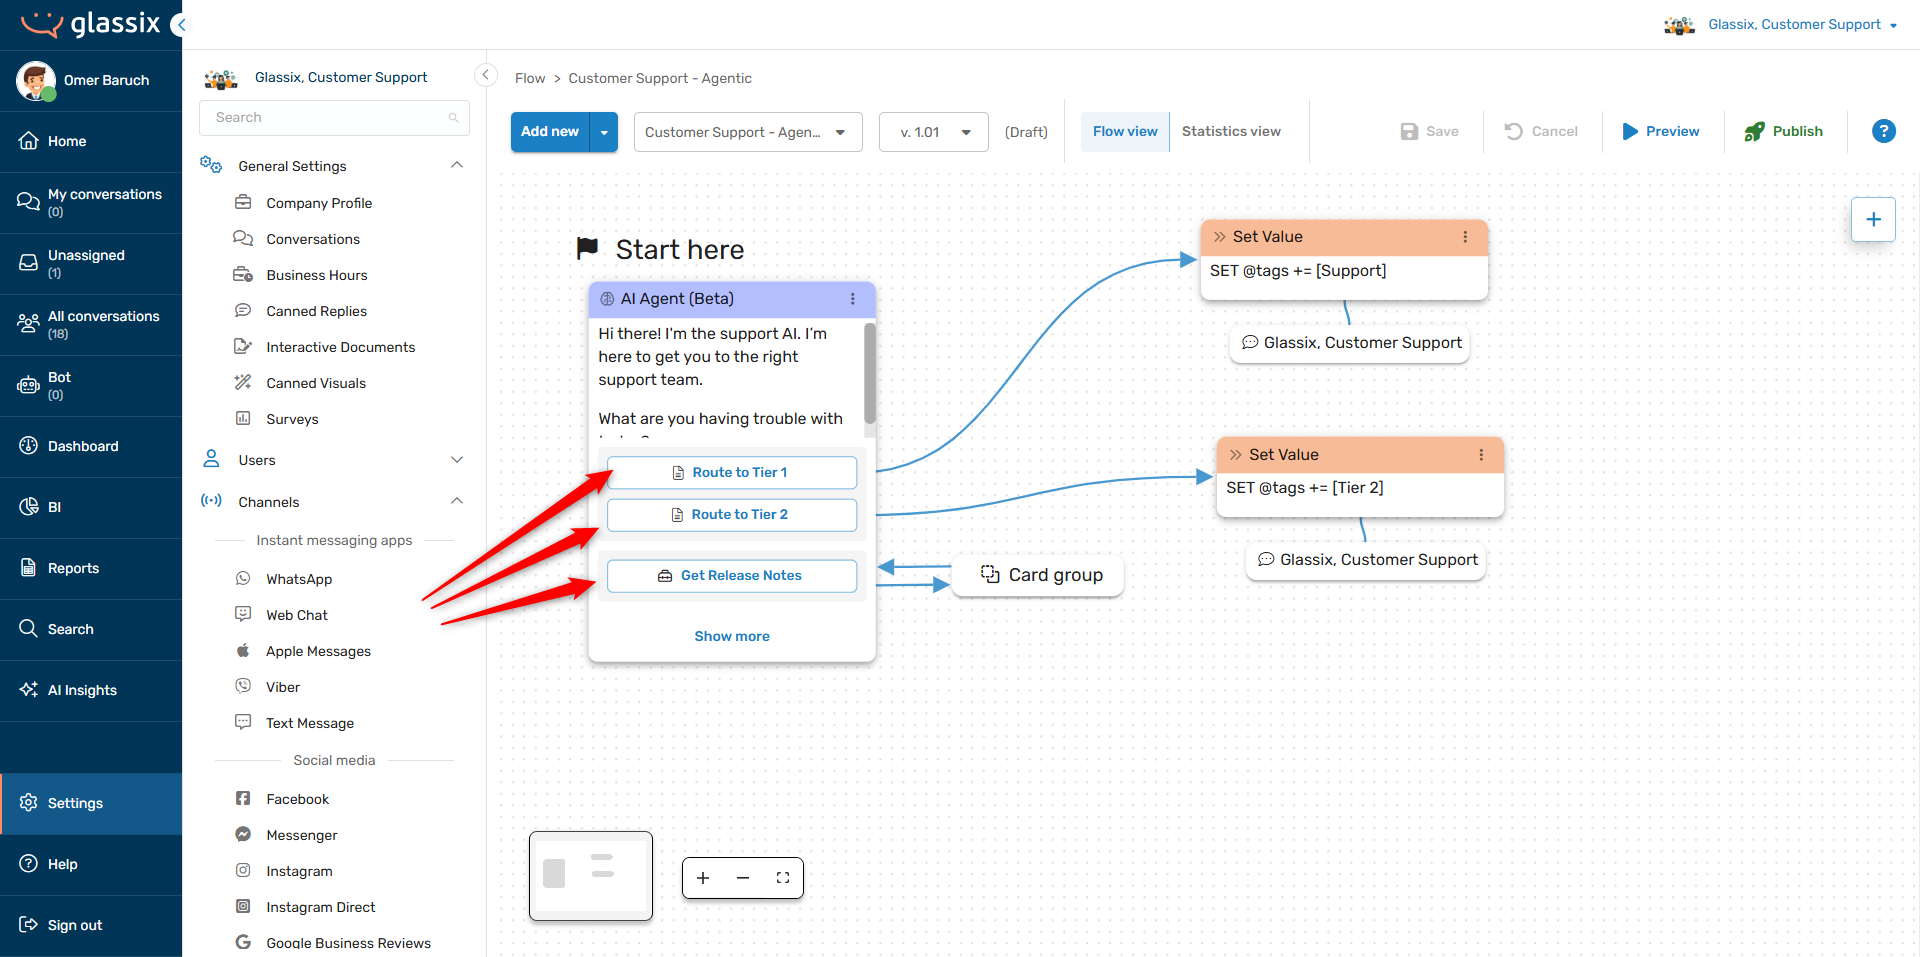Switch to Flow view tab
The height and width of the screenshot is (957, 1920).
1125,132
